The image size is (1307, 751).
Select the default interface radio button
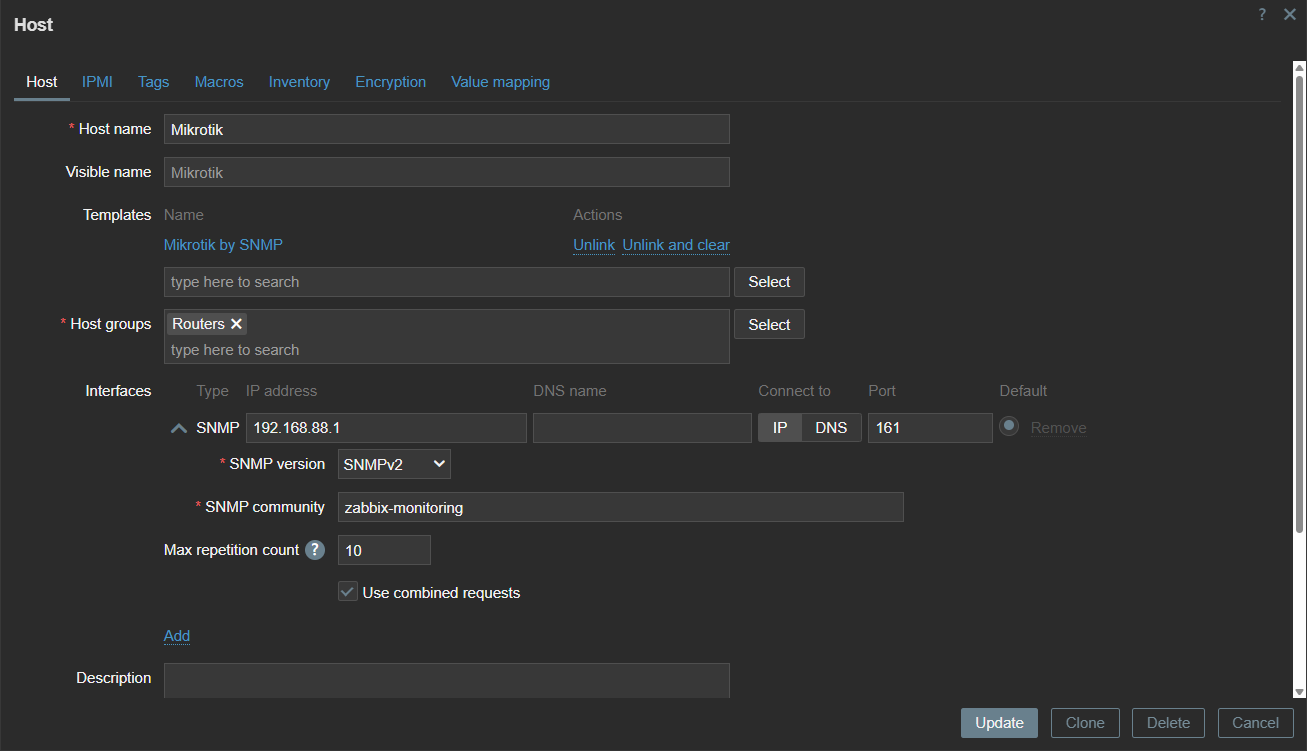1009,426
